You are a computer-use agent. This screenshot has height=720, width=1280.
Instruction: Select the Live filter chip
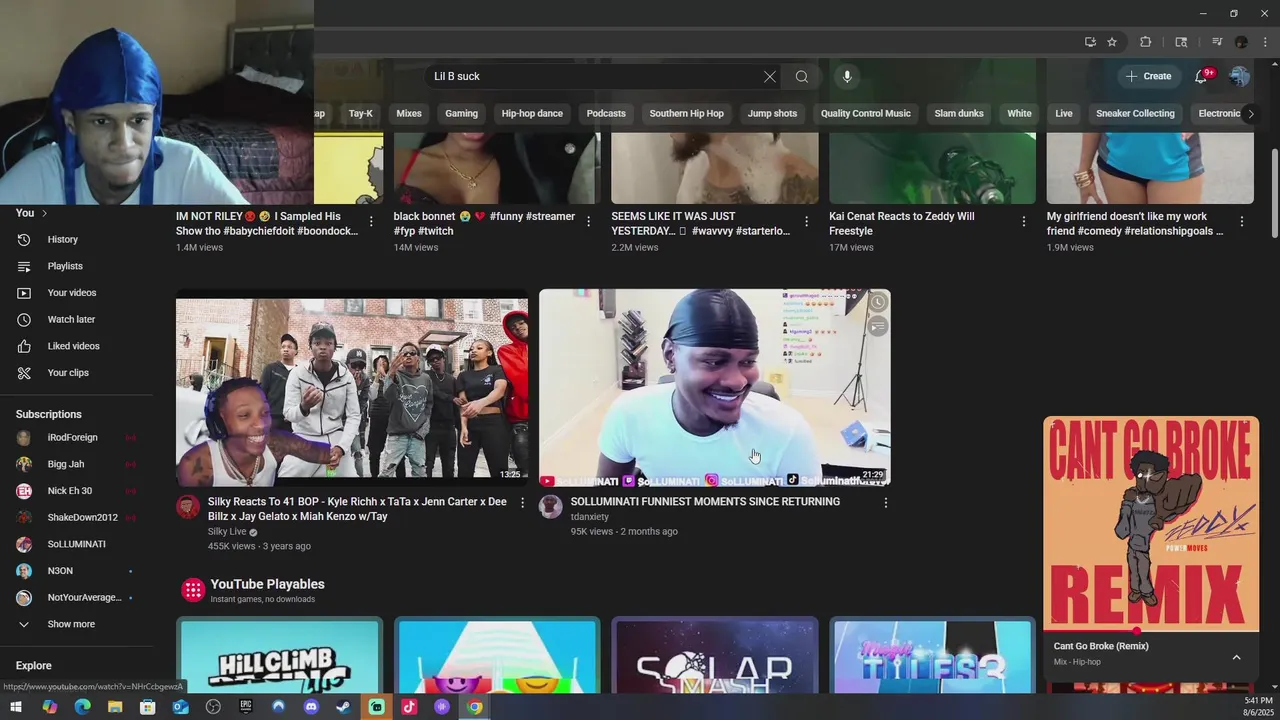click(x=1063, y=113)
